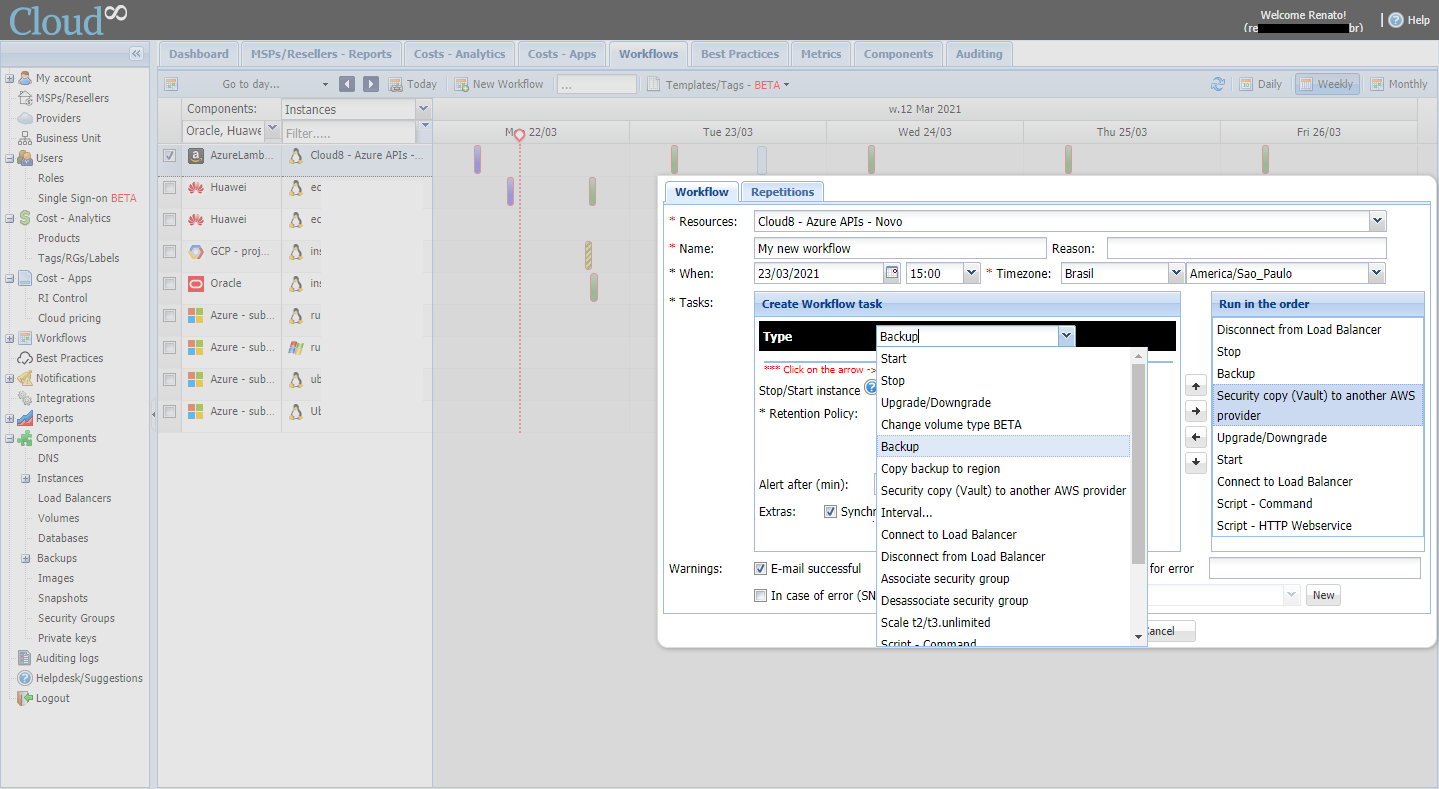Click the refresh icon in toolbar

(x=1217, y=84)
